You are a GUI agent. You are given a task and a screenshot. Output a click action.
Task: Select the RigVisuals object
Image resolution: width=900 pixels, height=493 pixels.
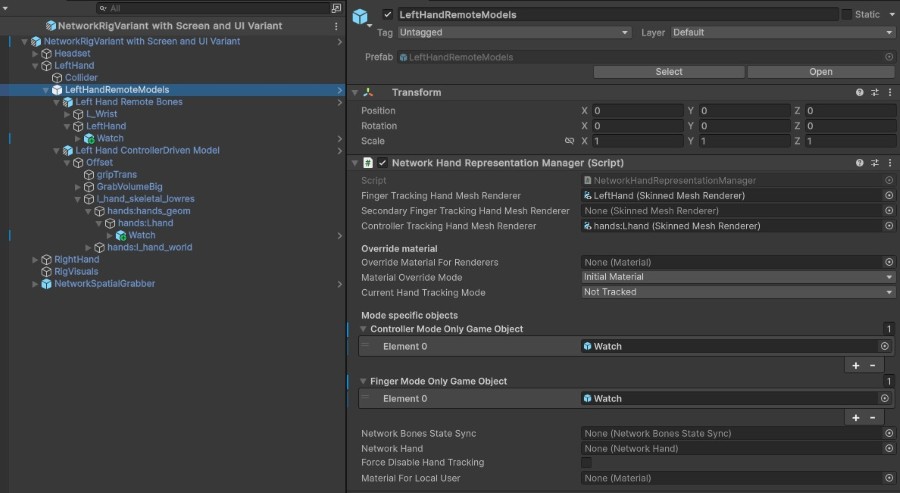pyautogui.click(x=76, y=271)
